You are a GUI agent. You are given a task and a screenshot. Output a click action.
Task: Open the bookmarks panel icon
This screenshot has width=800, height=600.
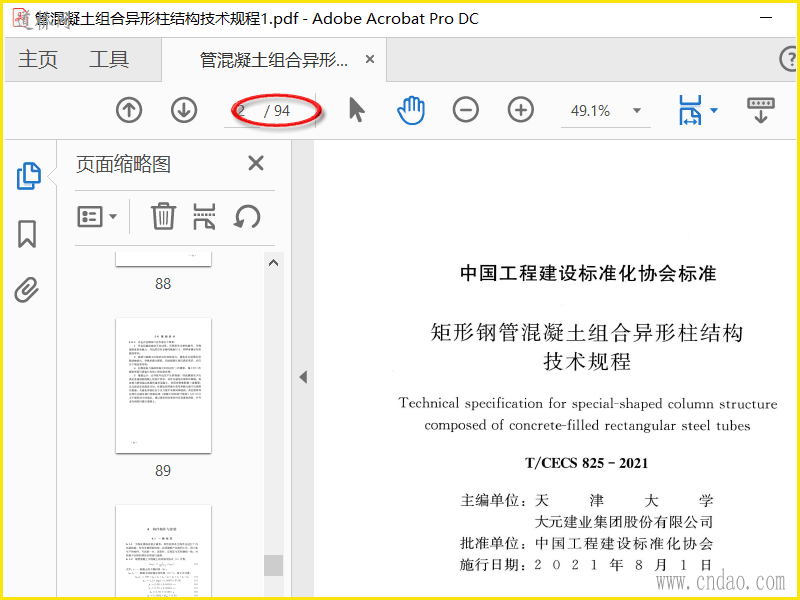tap(27, 234)
